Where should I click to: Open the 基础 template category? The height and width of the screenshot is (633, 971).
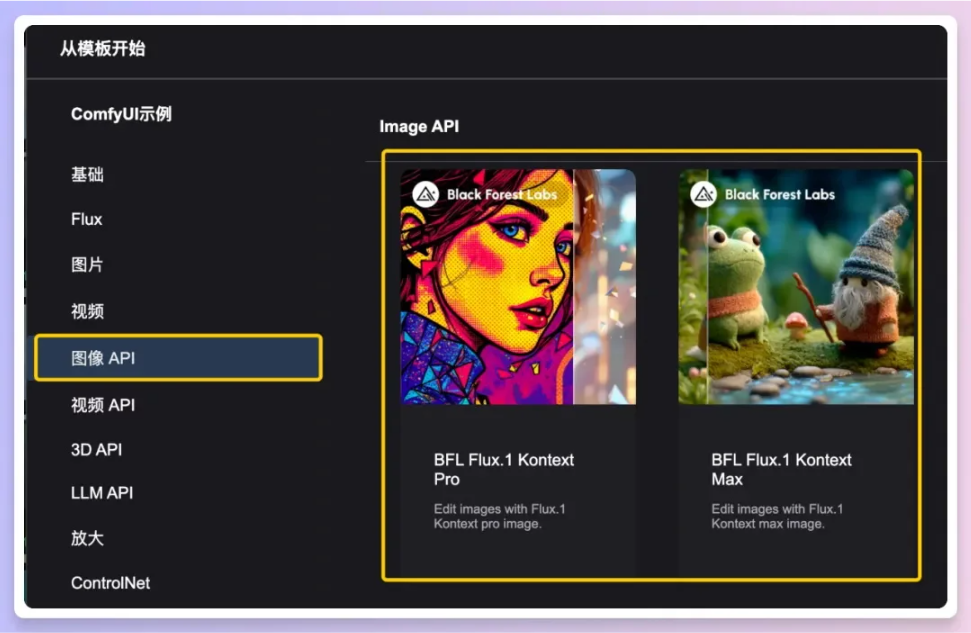[x=87, y=175]
